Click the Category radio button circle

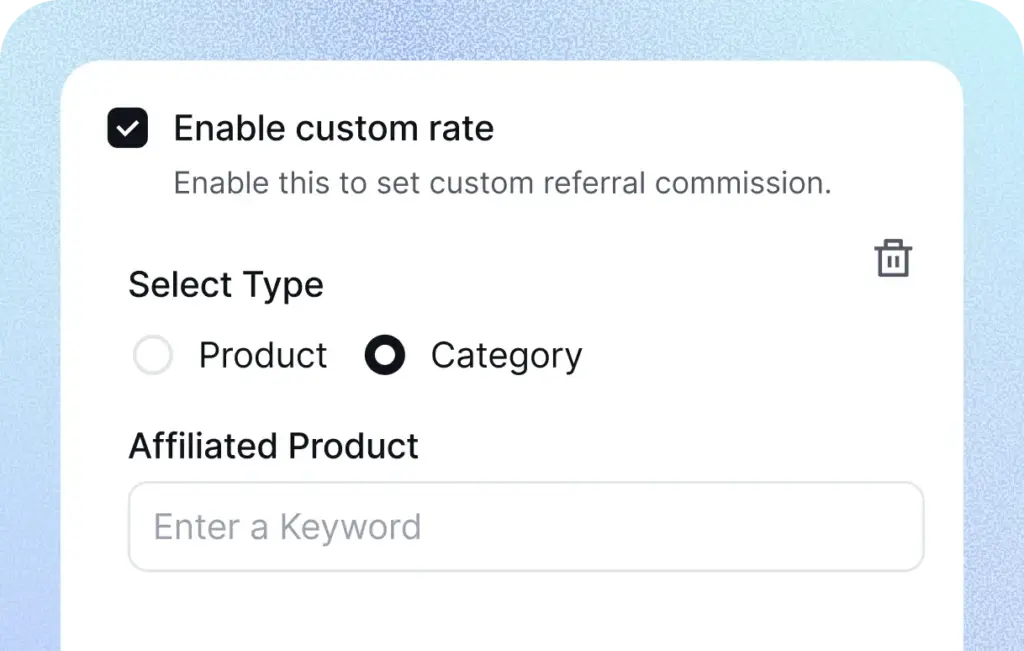coord(385,355)
